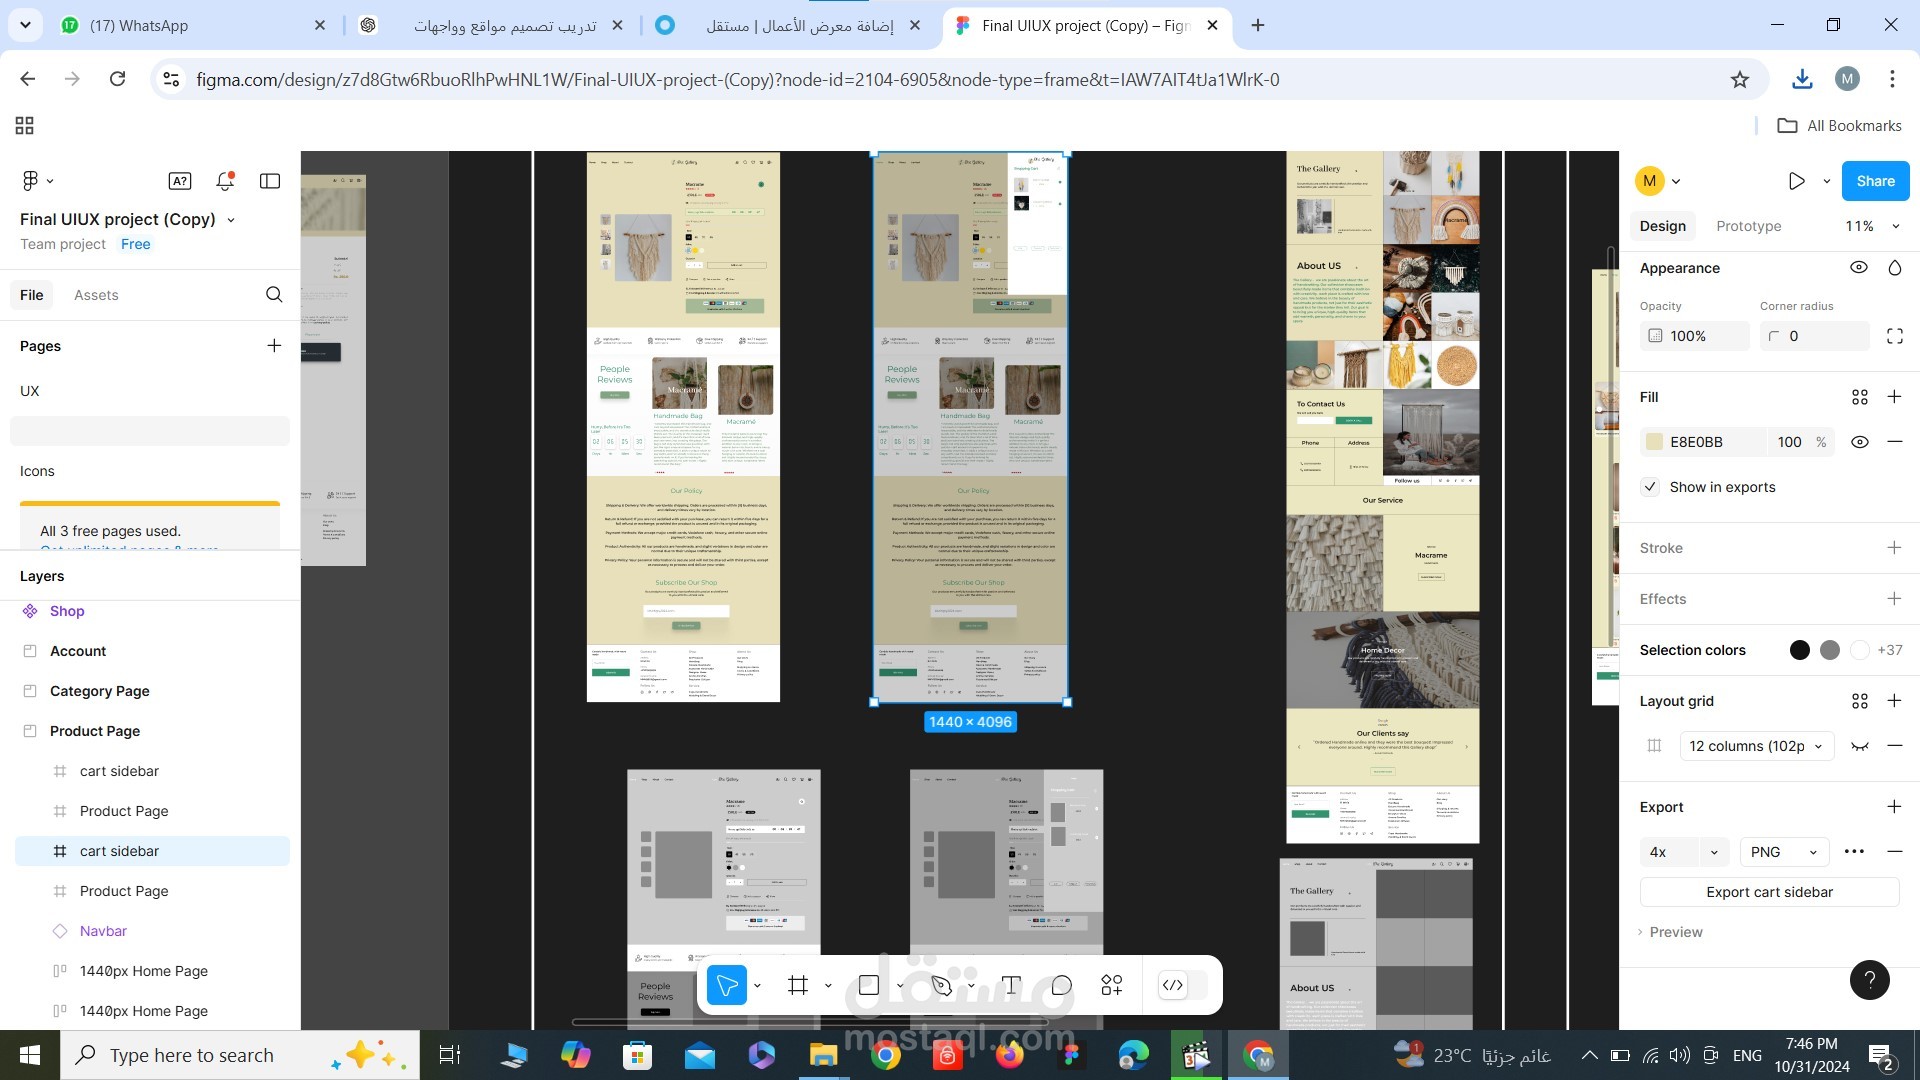The height and width of the screenshot is (1080, 1920).
Task: Expand the Preview section
Action: coord(1670,932)
